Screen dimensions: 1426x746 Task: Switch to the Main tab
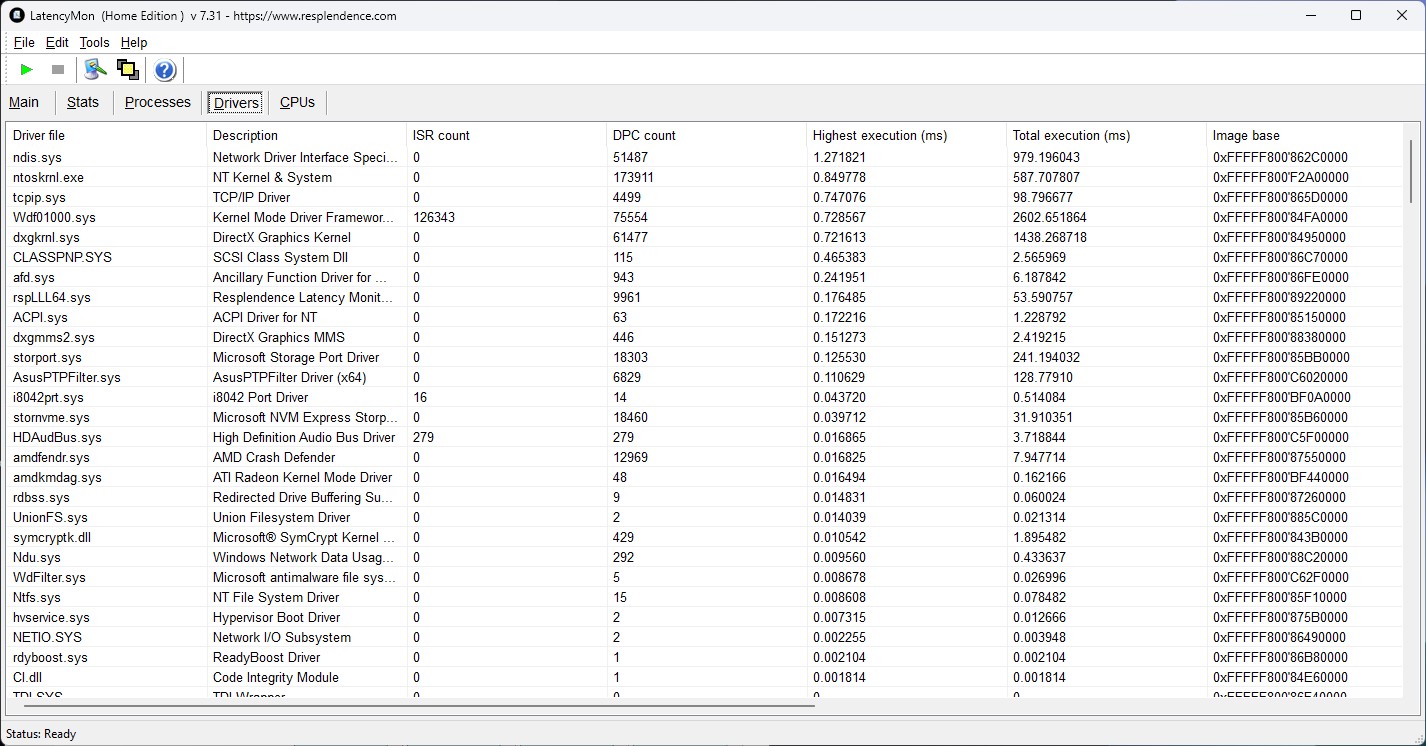24,102
